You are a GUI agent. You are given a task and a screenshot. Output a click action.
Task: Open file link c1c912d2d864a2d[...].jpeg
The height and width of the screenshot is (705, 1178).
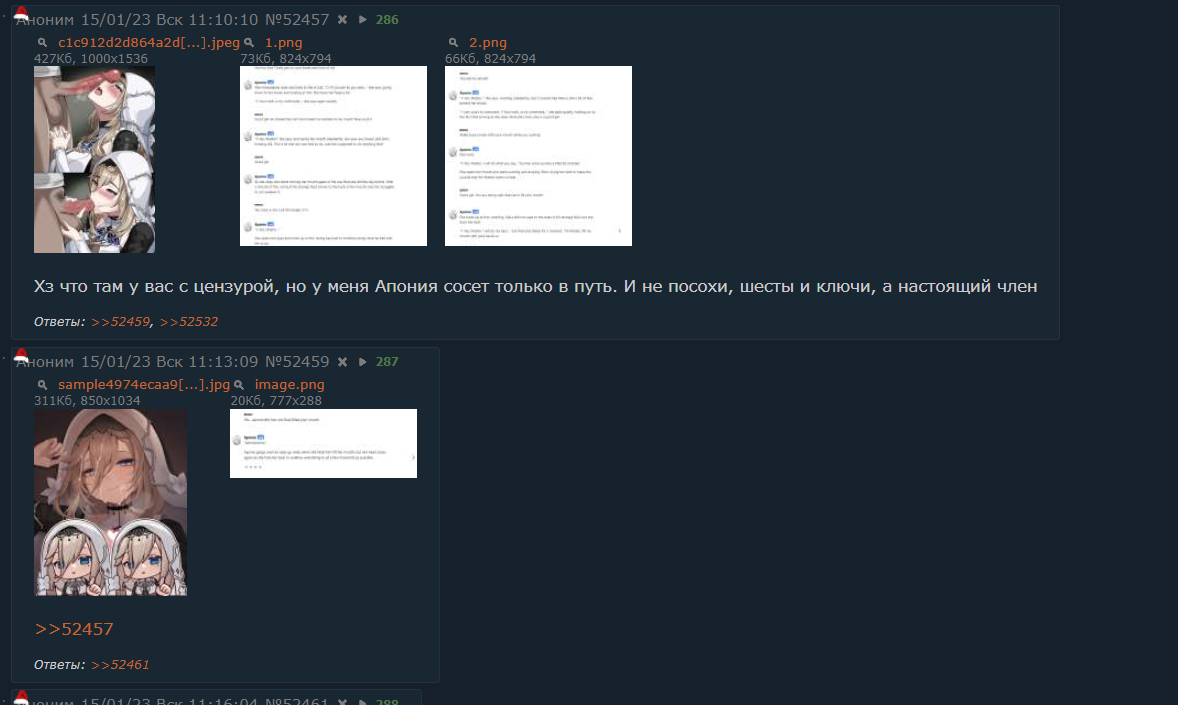(x=149, y=43)
